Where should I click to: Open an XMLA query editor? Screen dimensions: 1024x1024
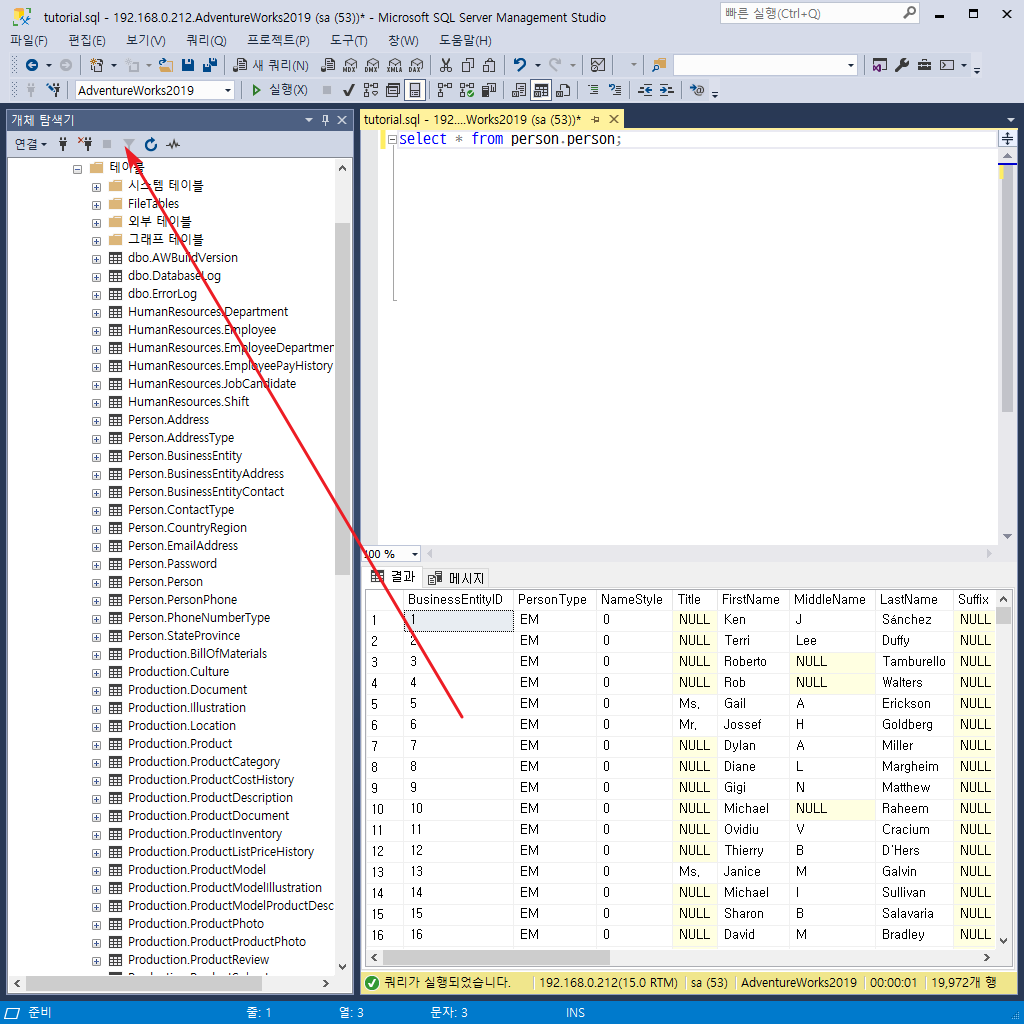pos(394,65)
